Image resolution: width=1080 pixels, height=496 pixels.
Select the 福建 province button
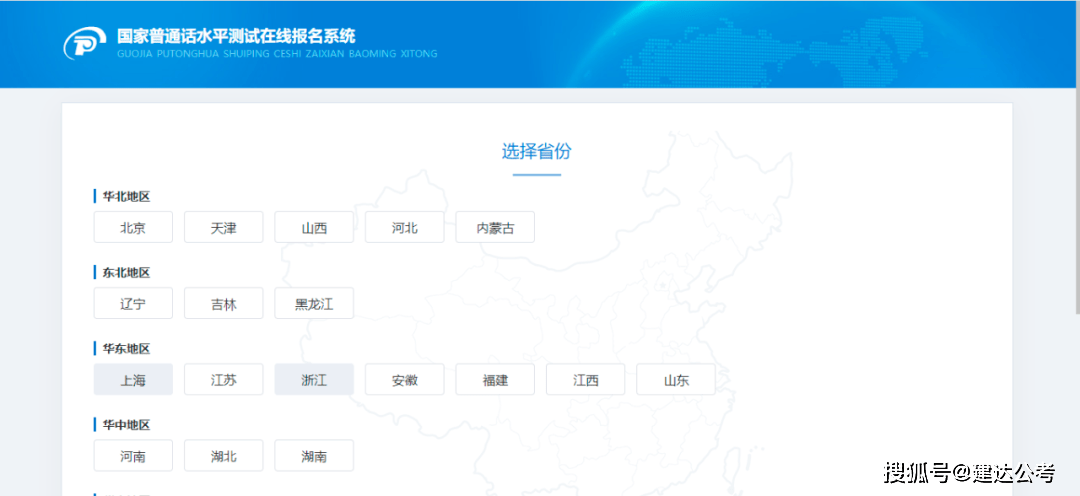tap(495, 379)
